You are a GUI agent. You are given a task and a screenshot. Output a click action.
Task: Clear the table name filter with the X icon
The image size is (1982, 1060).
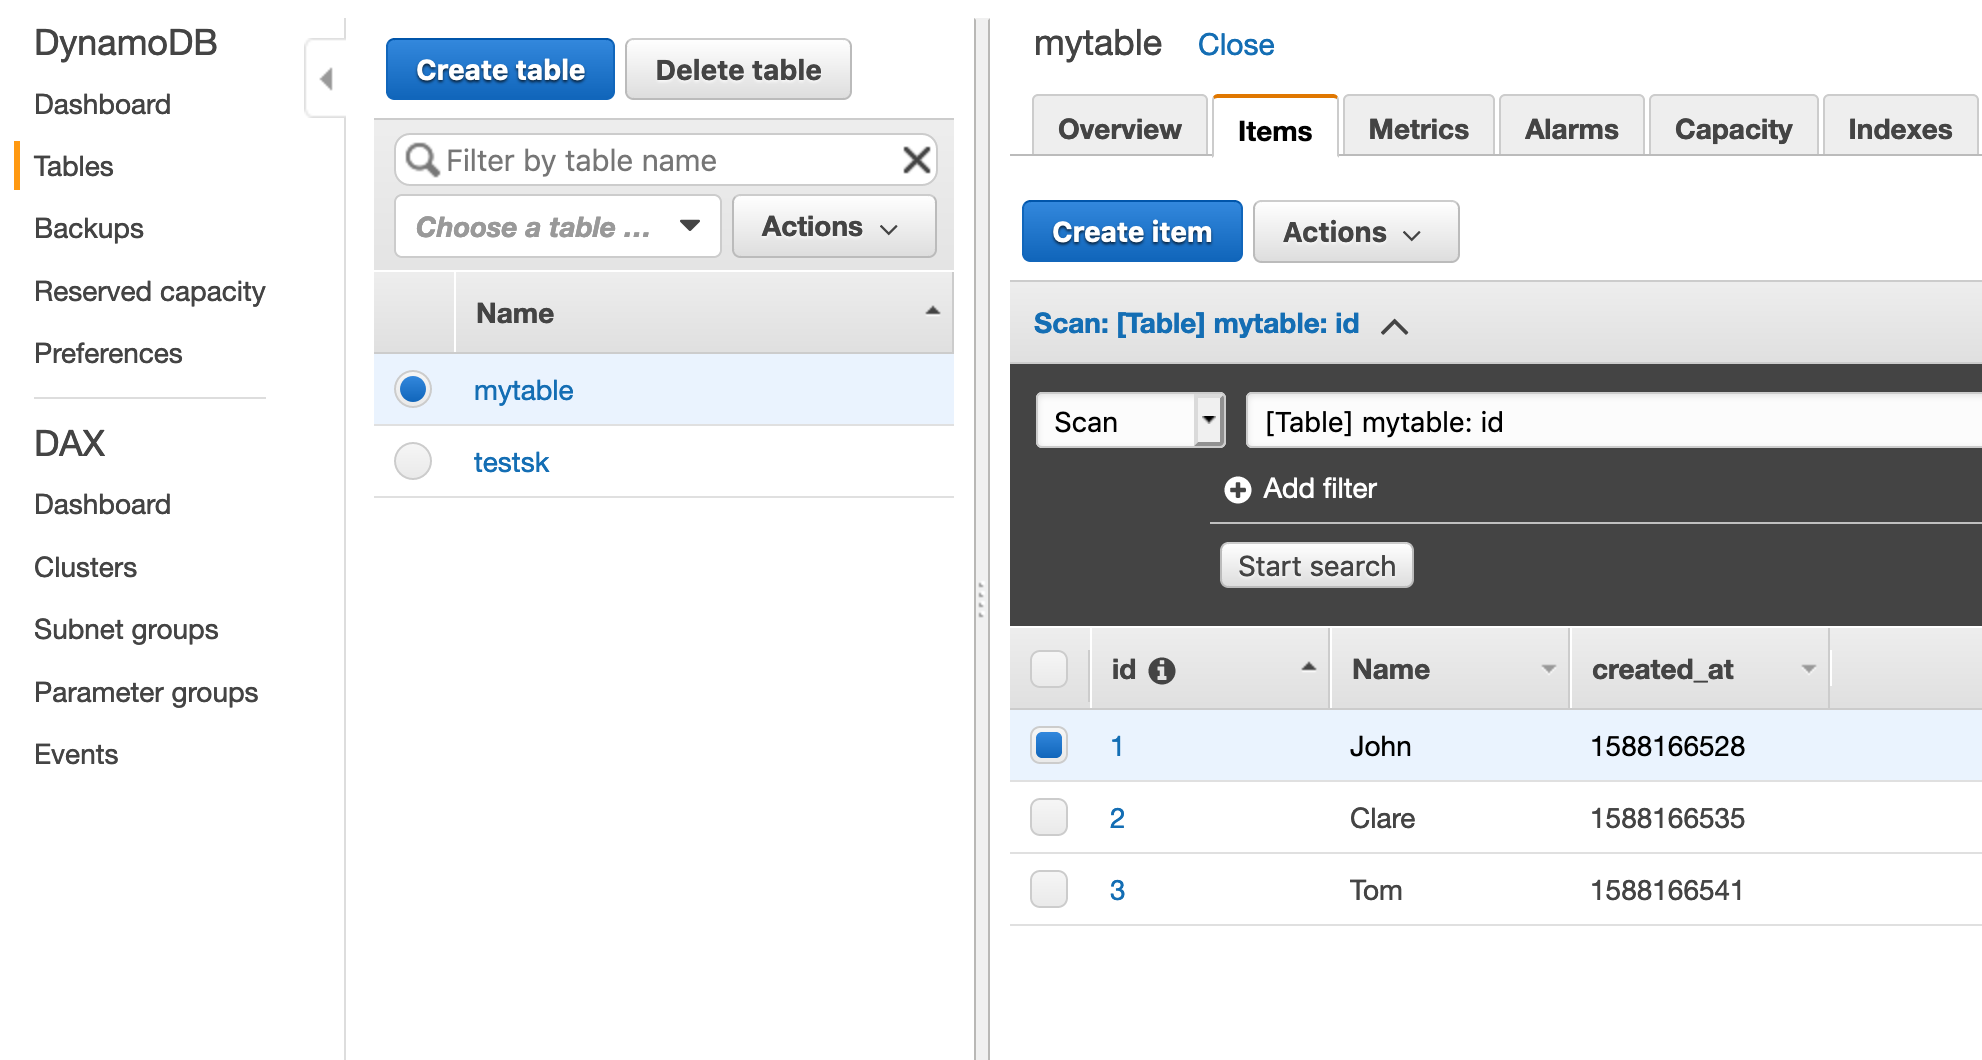point(916,160)
